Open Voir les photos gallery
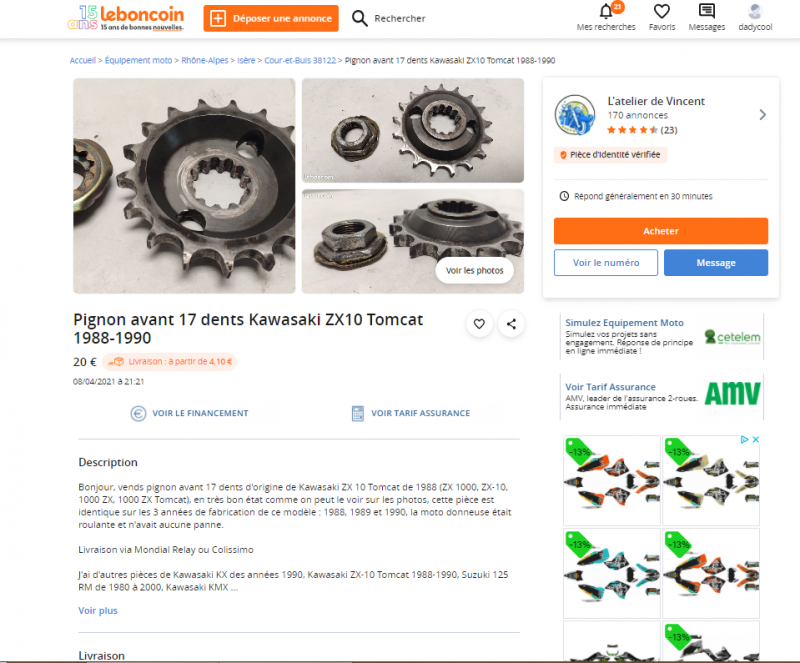The width and height of the screenshot is (800, 663). click(x=474, y=271)
